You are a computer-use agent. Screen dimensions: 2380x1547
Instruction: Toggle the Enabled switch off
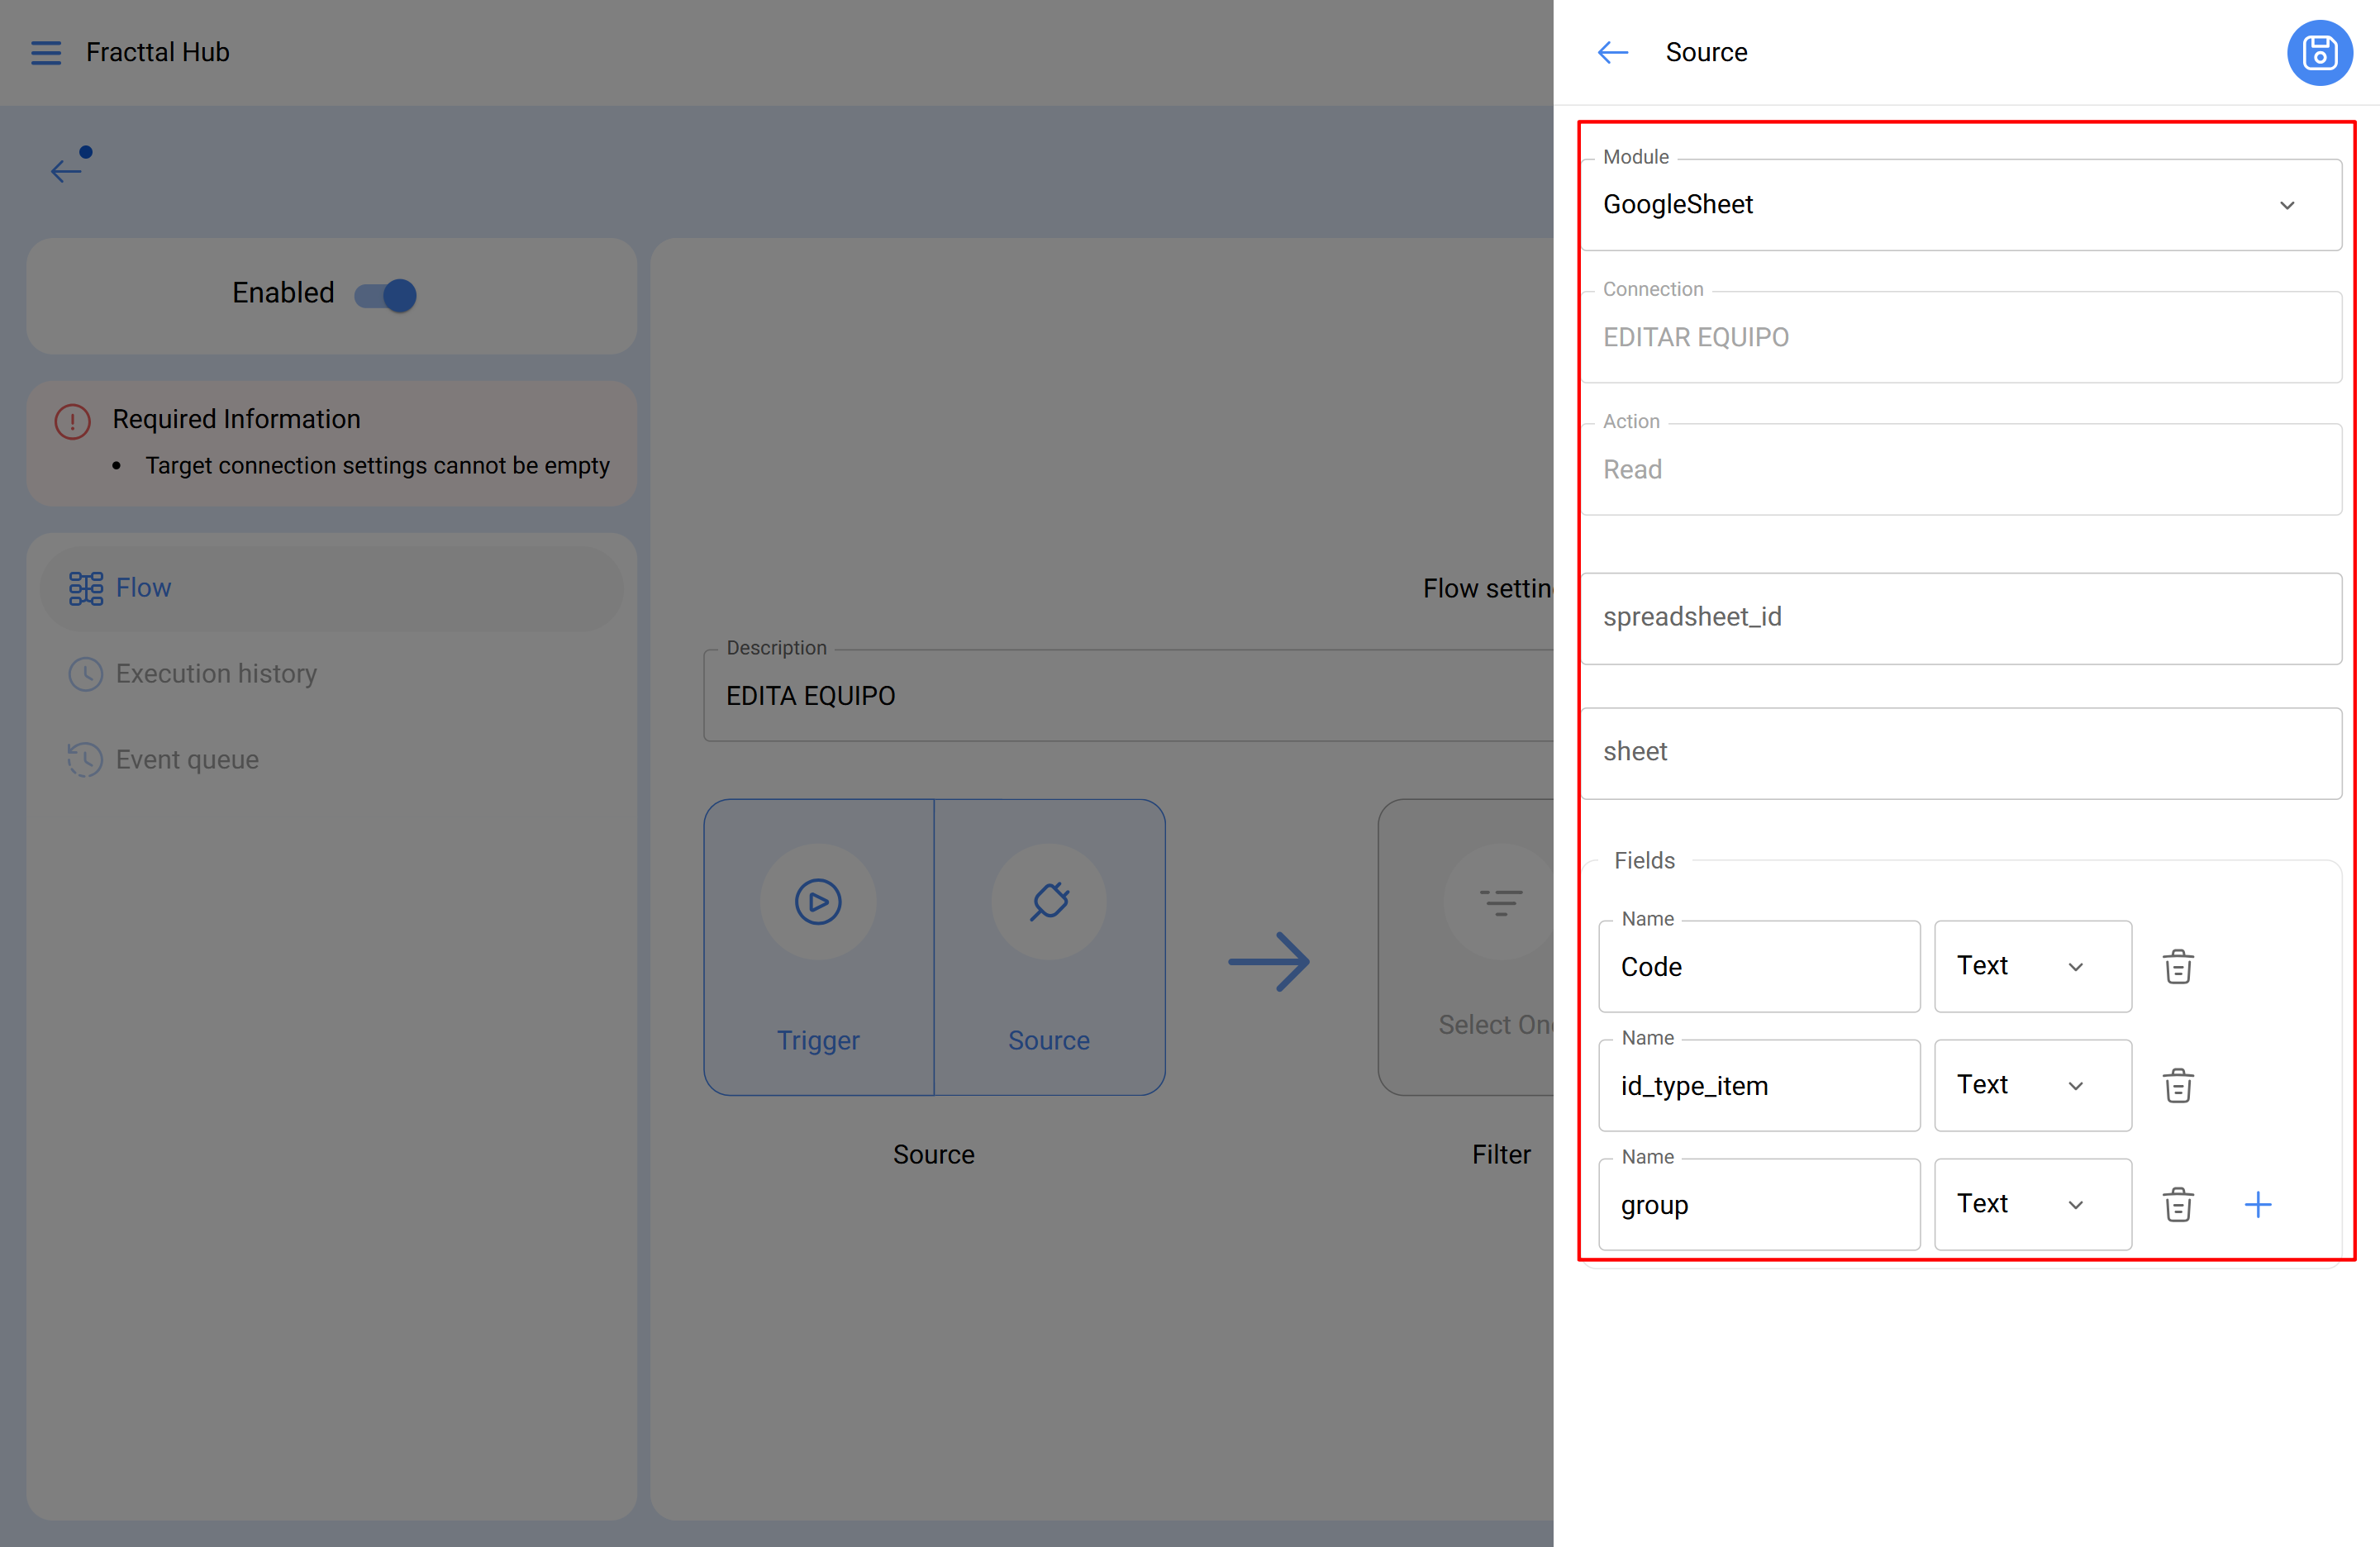click(386, 295)
